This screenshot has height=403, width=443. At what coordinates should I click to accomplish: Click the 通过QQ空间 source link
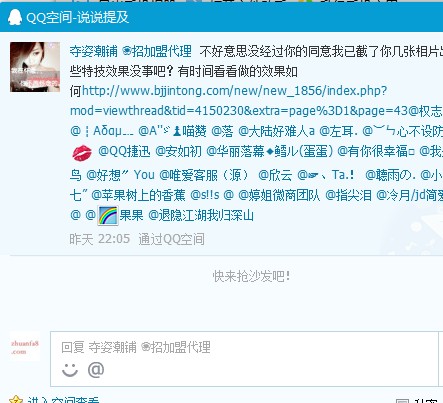171,239
